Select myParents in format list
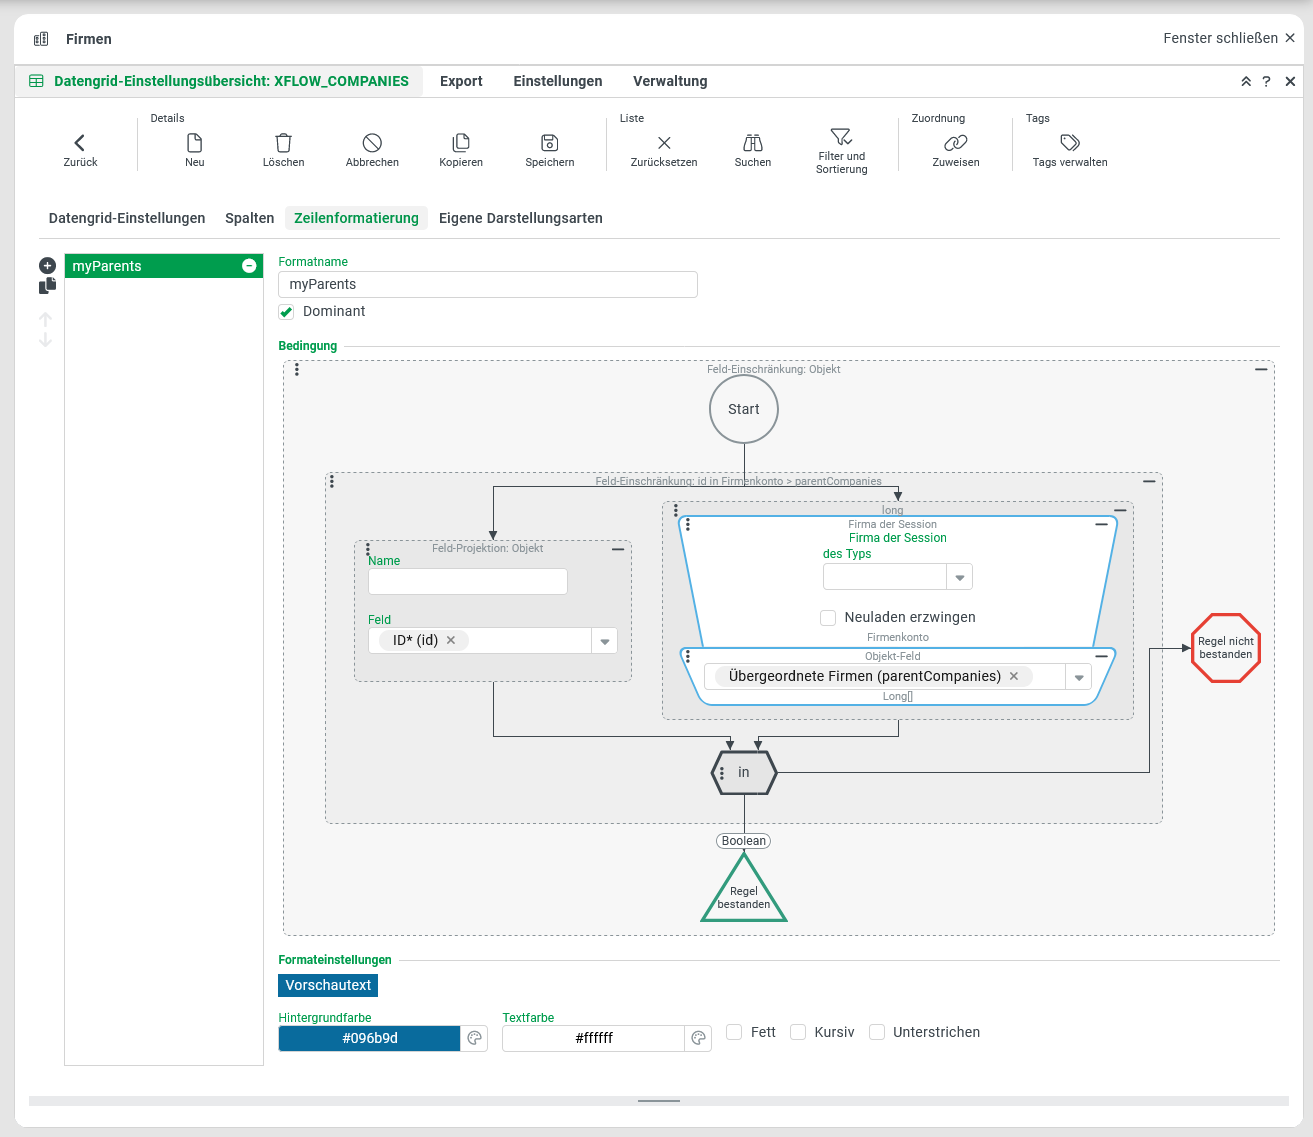 click(x=164, y=266)
